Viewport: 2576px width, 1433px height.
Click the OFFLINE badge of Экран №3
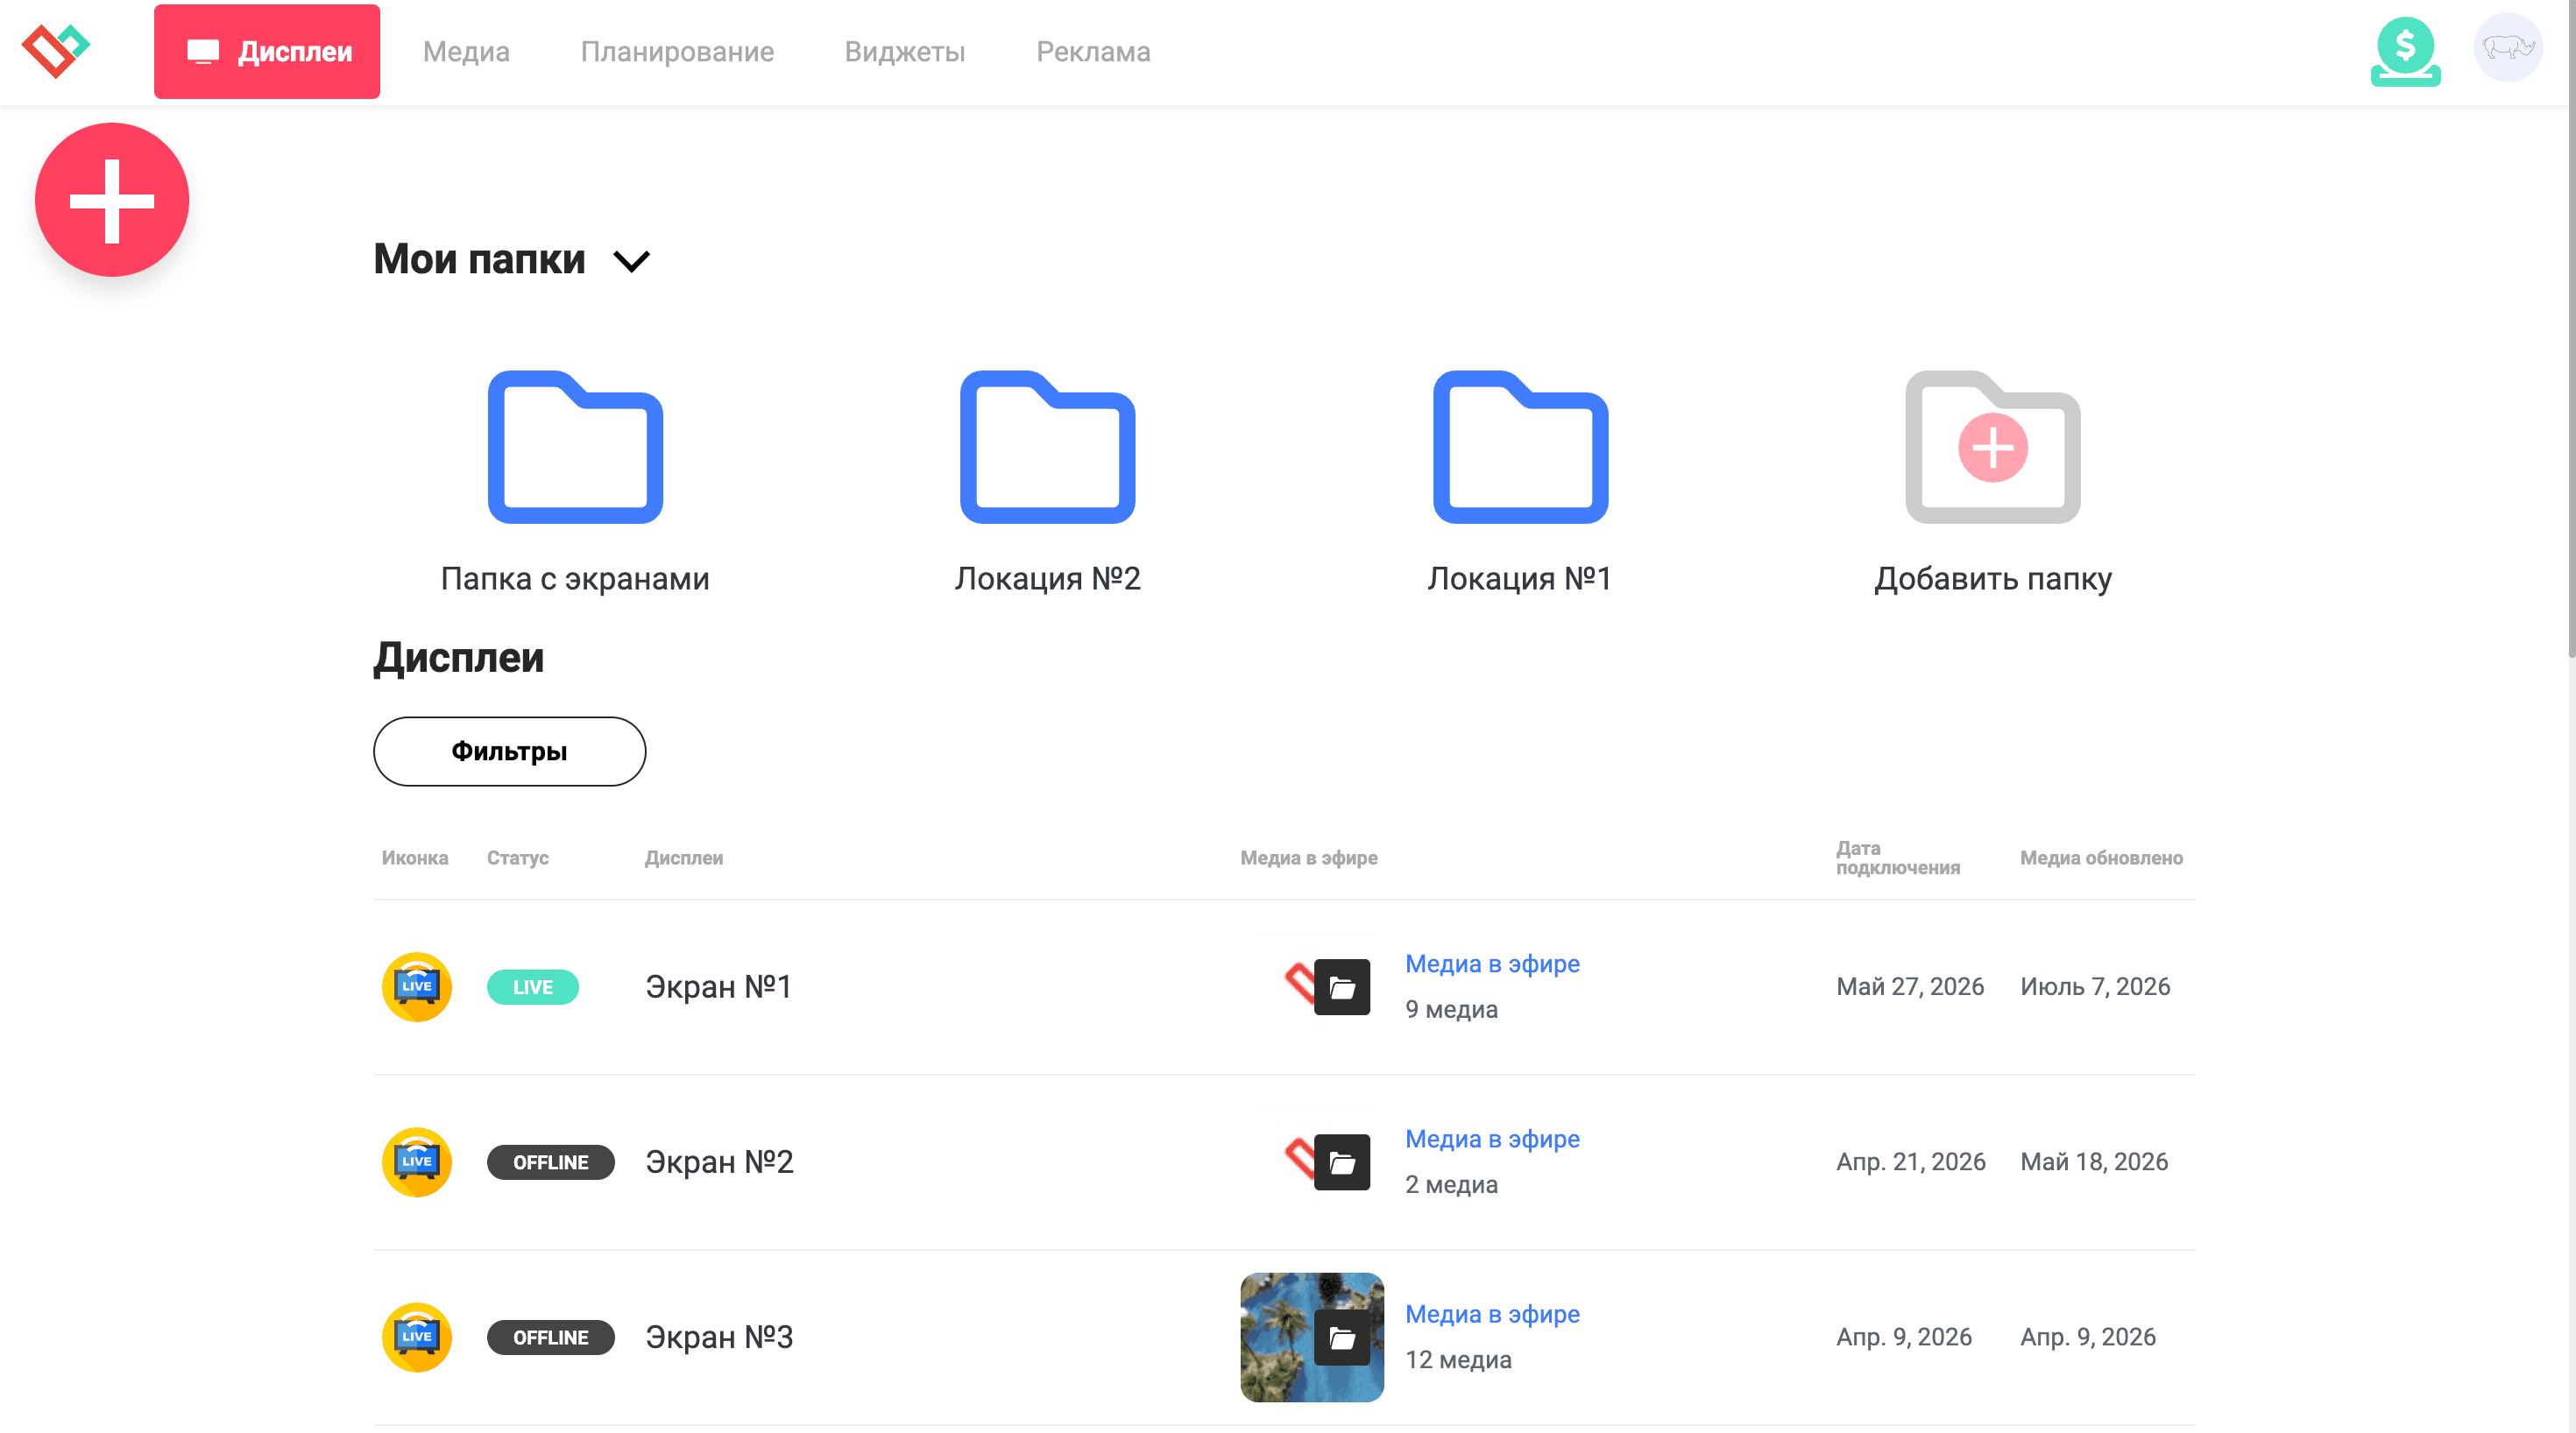[550, 1337]
